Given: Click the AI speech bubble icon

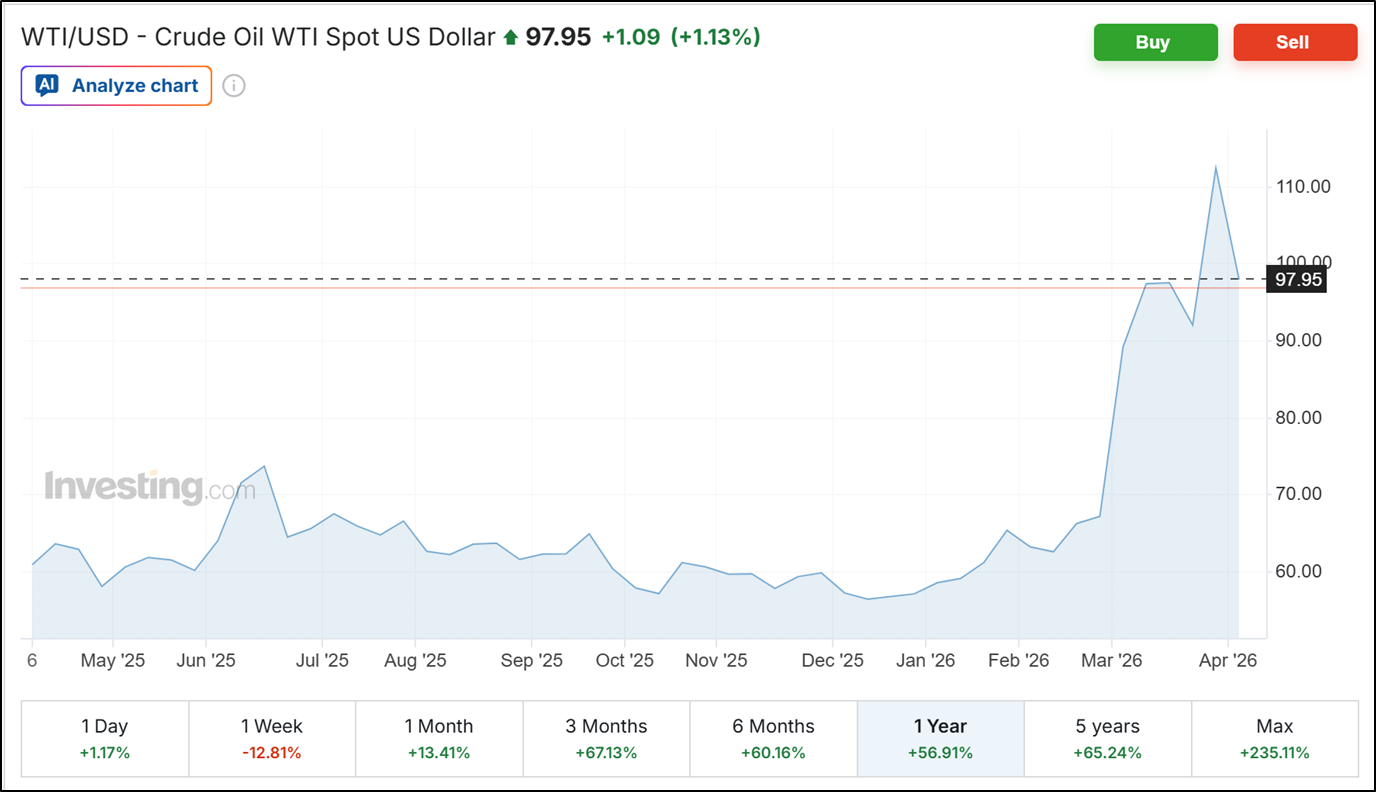Looking at the screenshot, I should coord(47,86).
